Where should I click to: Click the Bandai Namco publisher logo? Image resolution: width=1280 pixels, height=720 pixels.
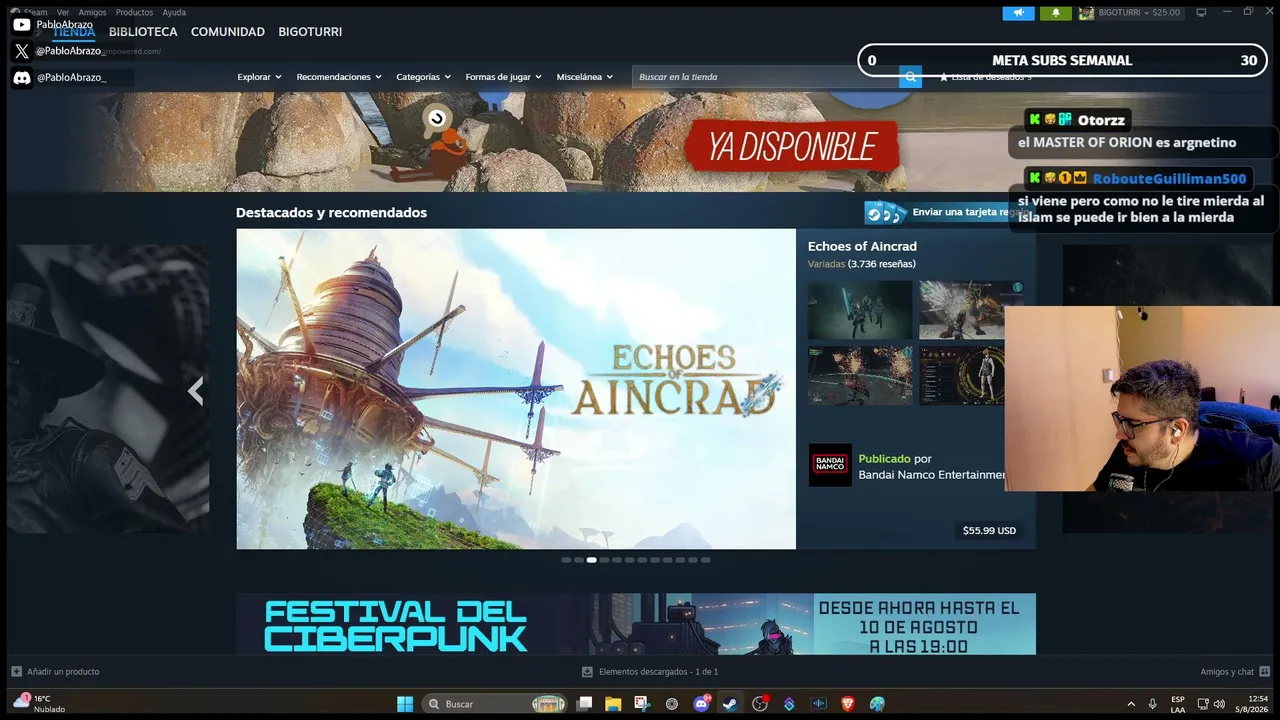pyautogui.click(x=830, y=465)
